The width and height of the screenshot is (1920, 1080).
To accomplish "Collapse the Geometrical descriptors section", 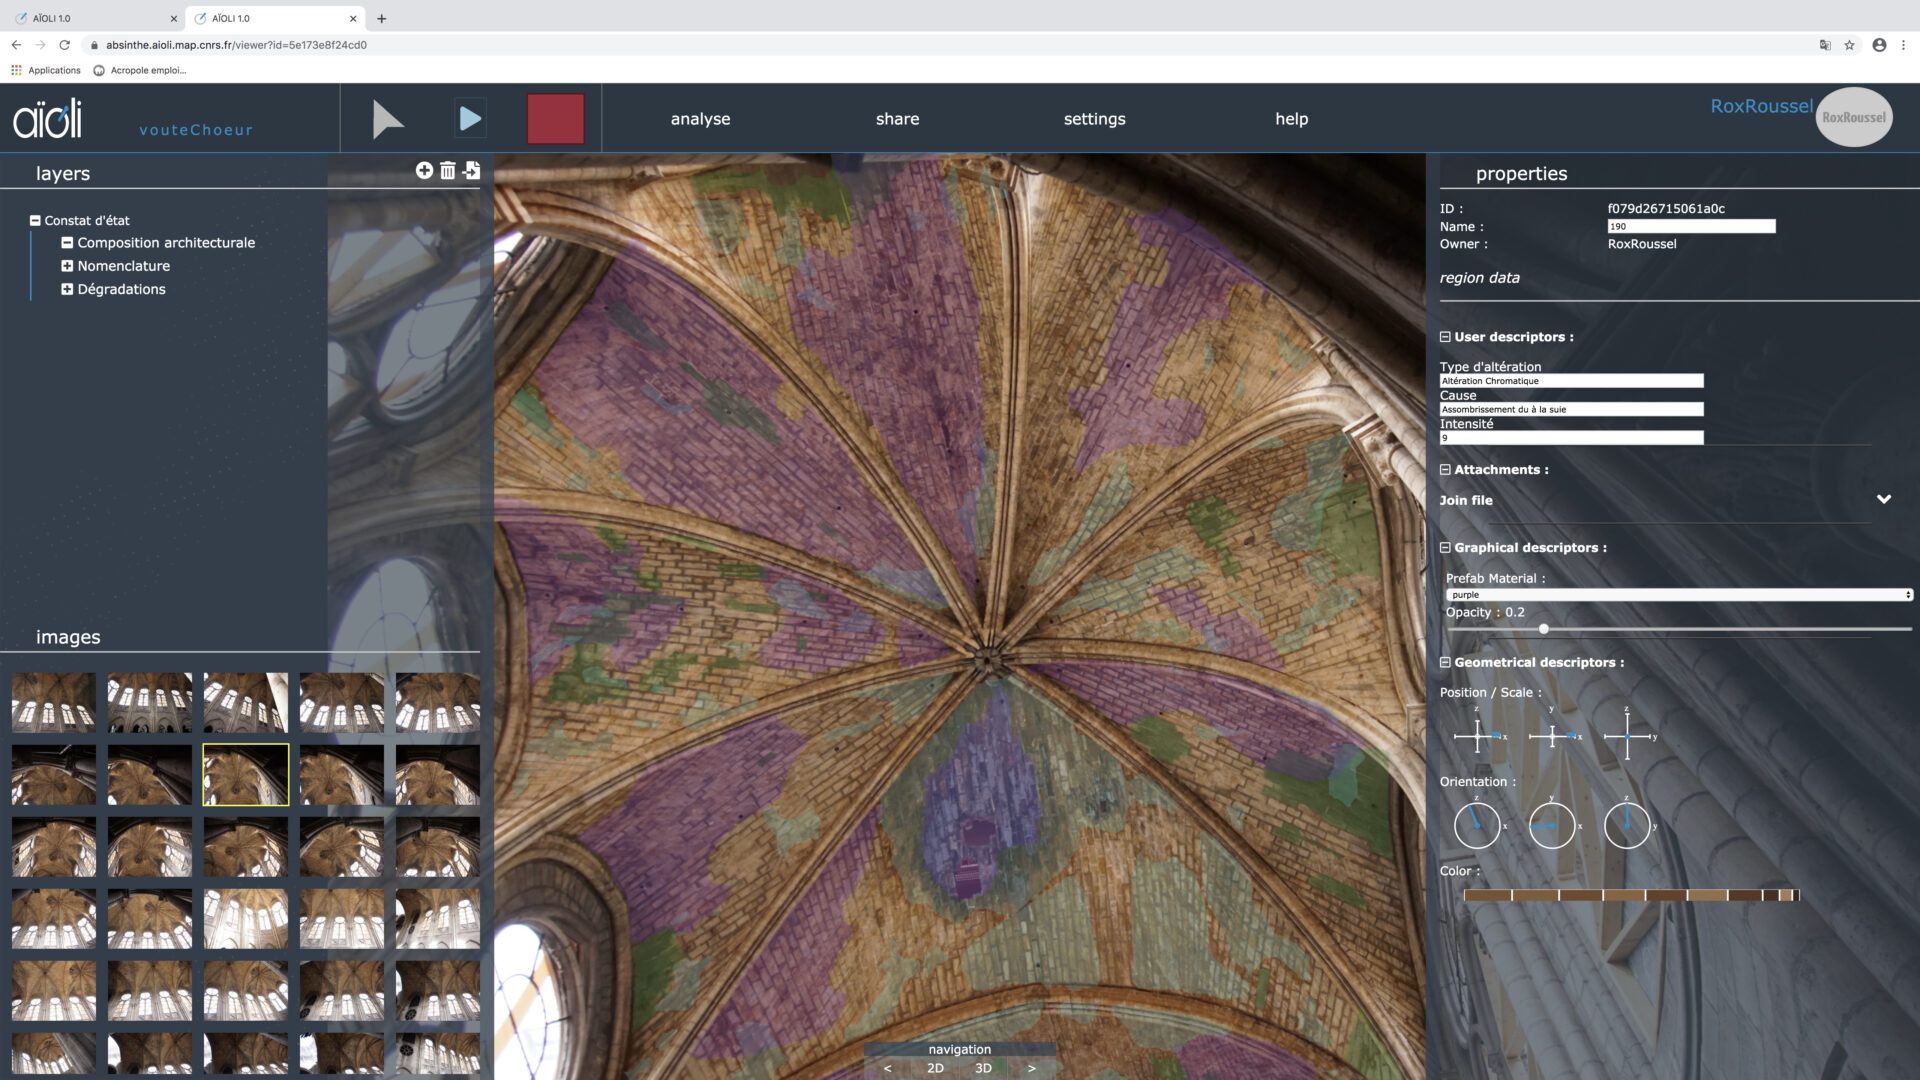I will [1445, 663].
